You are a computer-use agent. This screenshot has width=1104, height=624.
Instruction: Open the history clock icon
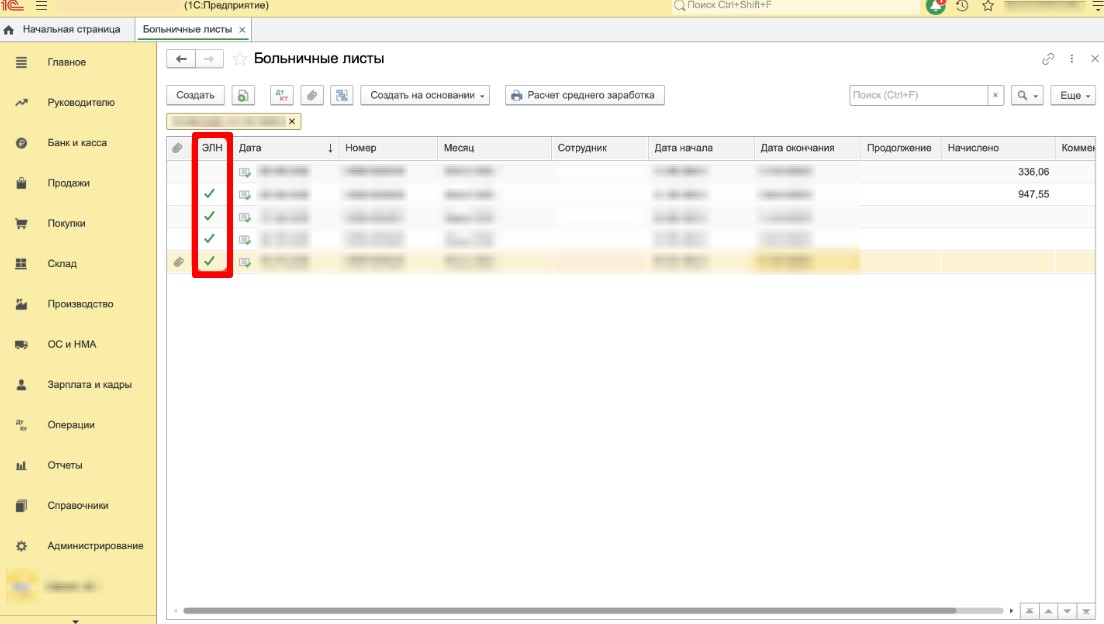click(x=962, y=6)
